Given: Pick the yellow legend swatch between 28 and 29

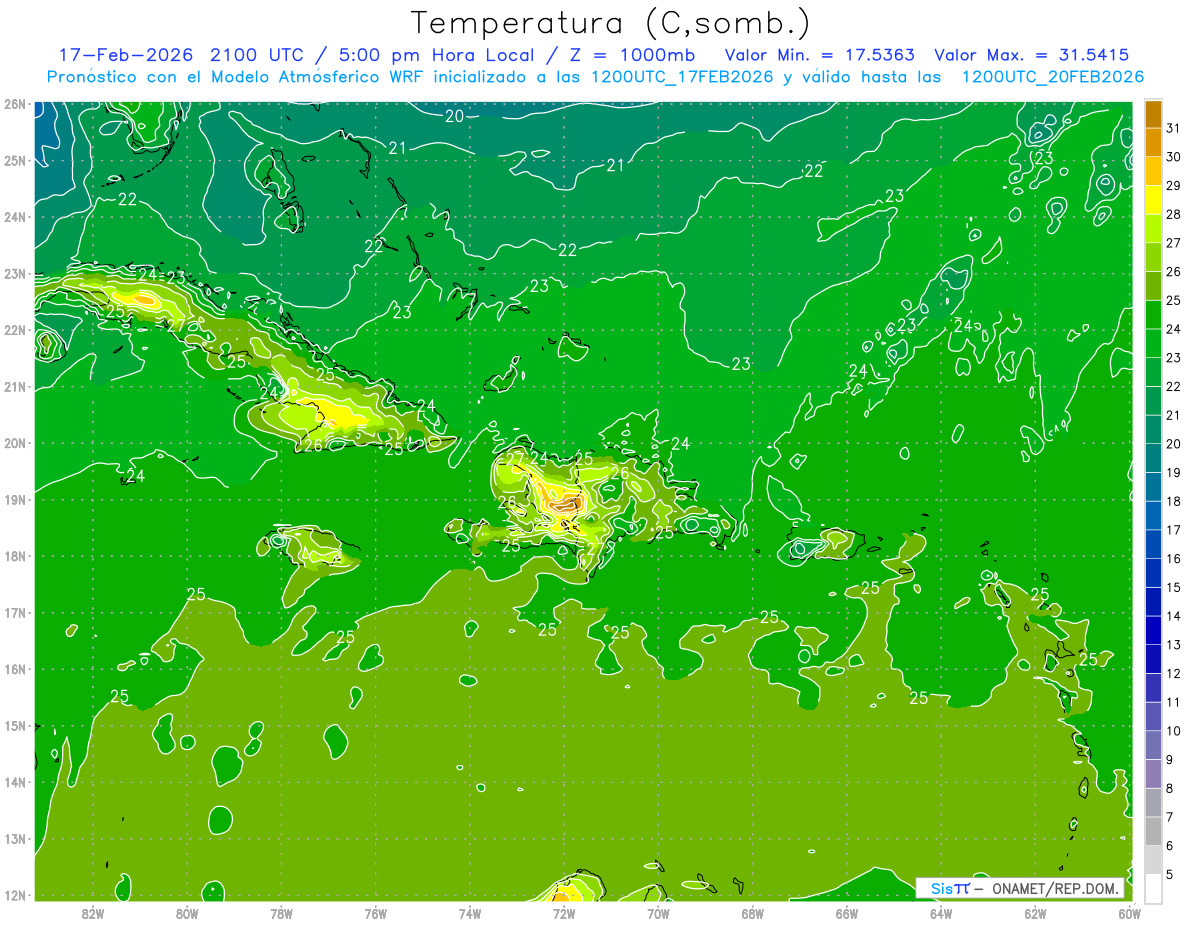Looking at the screenshot, I should pos(1153,200).
